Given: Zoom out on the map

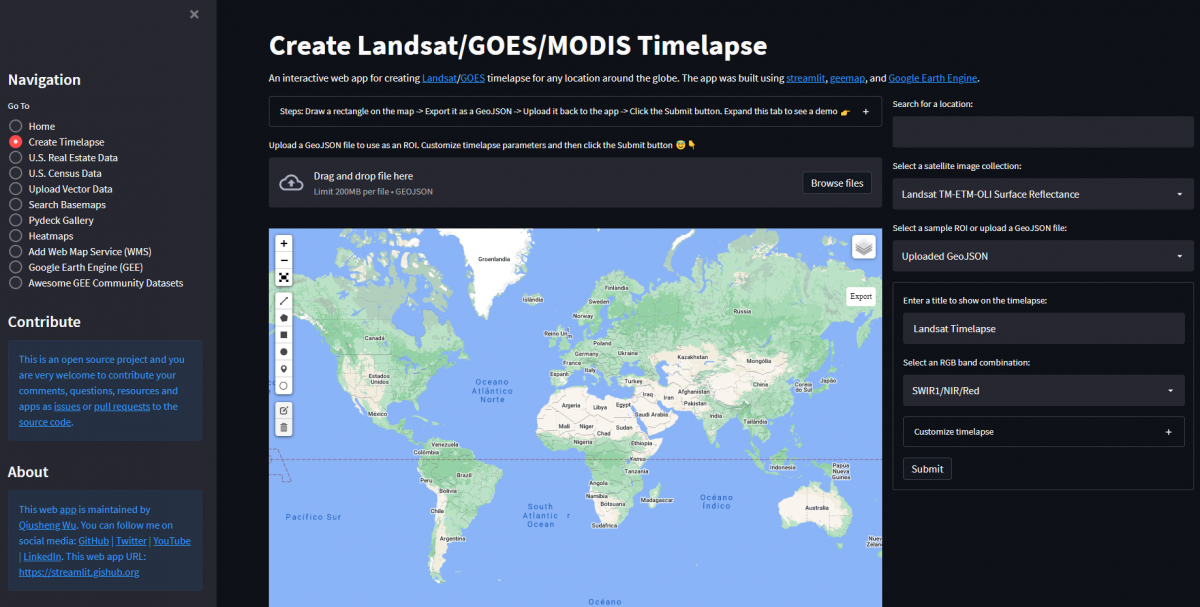Looking at the screenshot, I should pos(284,260).
